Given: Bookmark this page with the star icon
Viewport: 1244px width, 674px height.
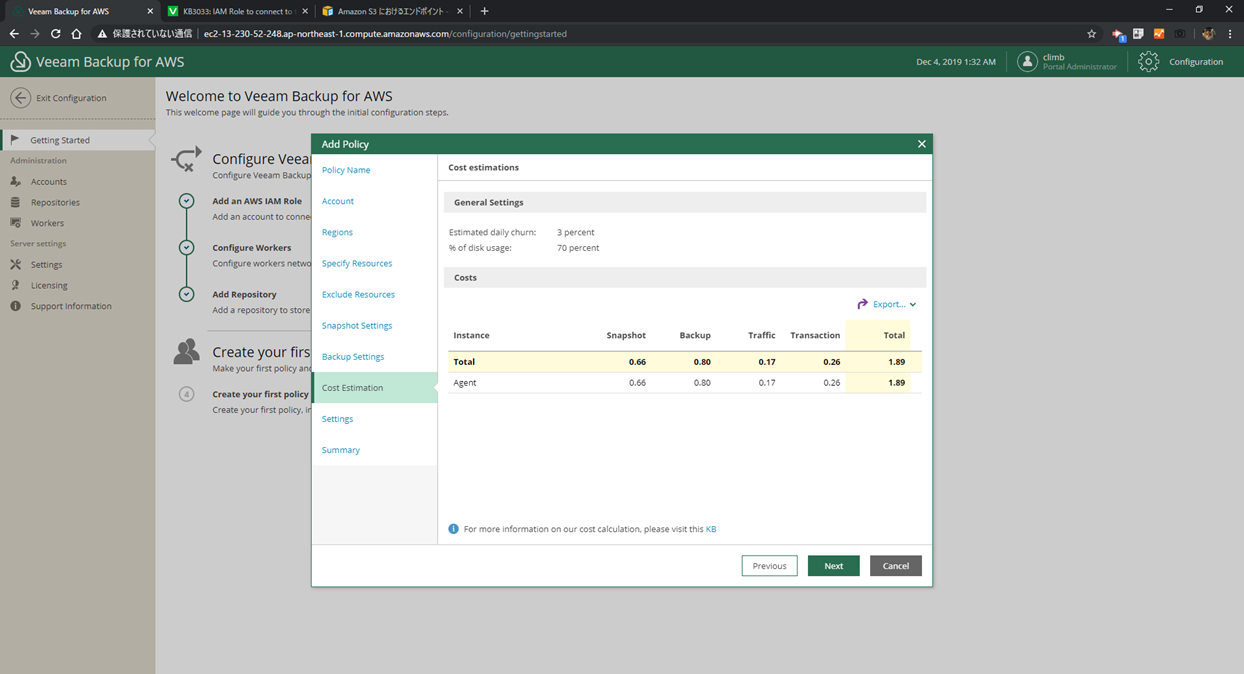Looking at the screenshot, I should [x=1092, y=33].
